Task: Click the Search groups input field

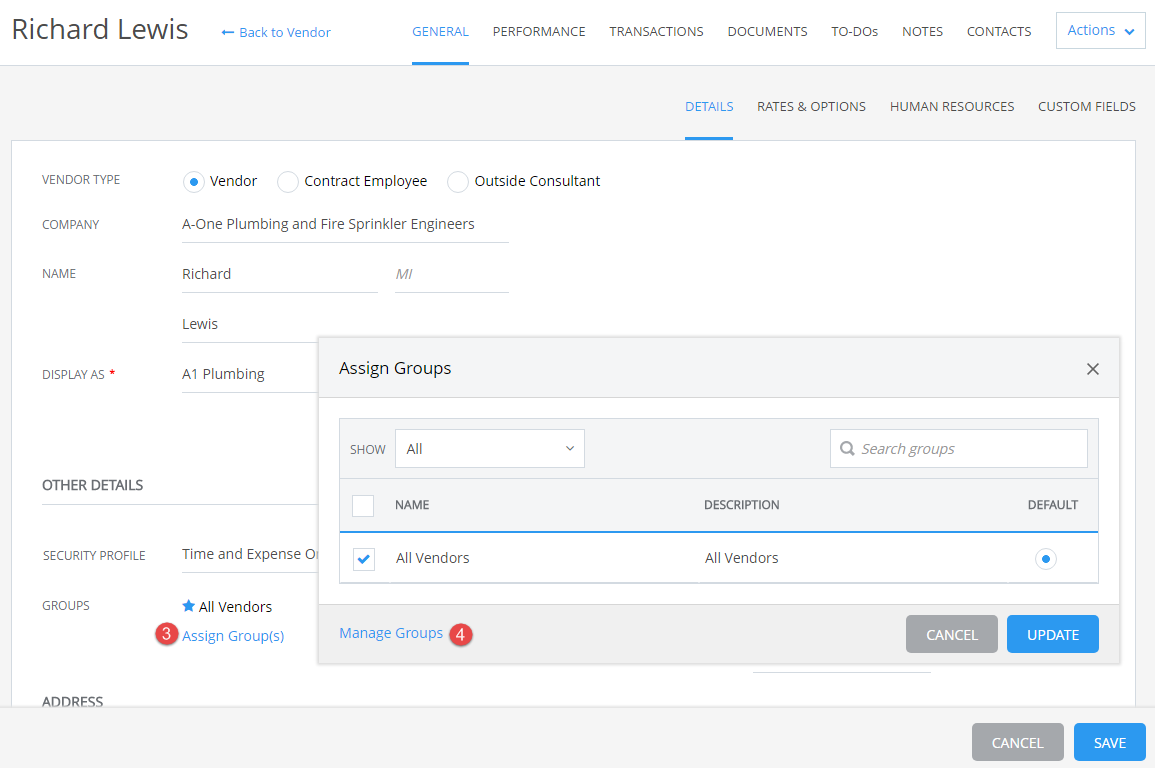Action: click(x=968, y=449)
